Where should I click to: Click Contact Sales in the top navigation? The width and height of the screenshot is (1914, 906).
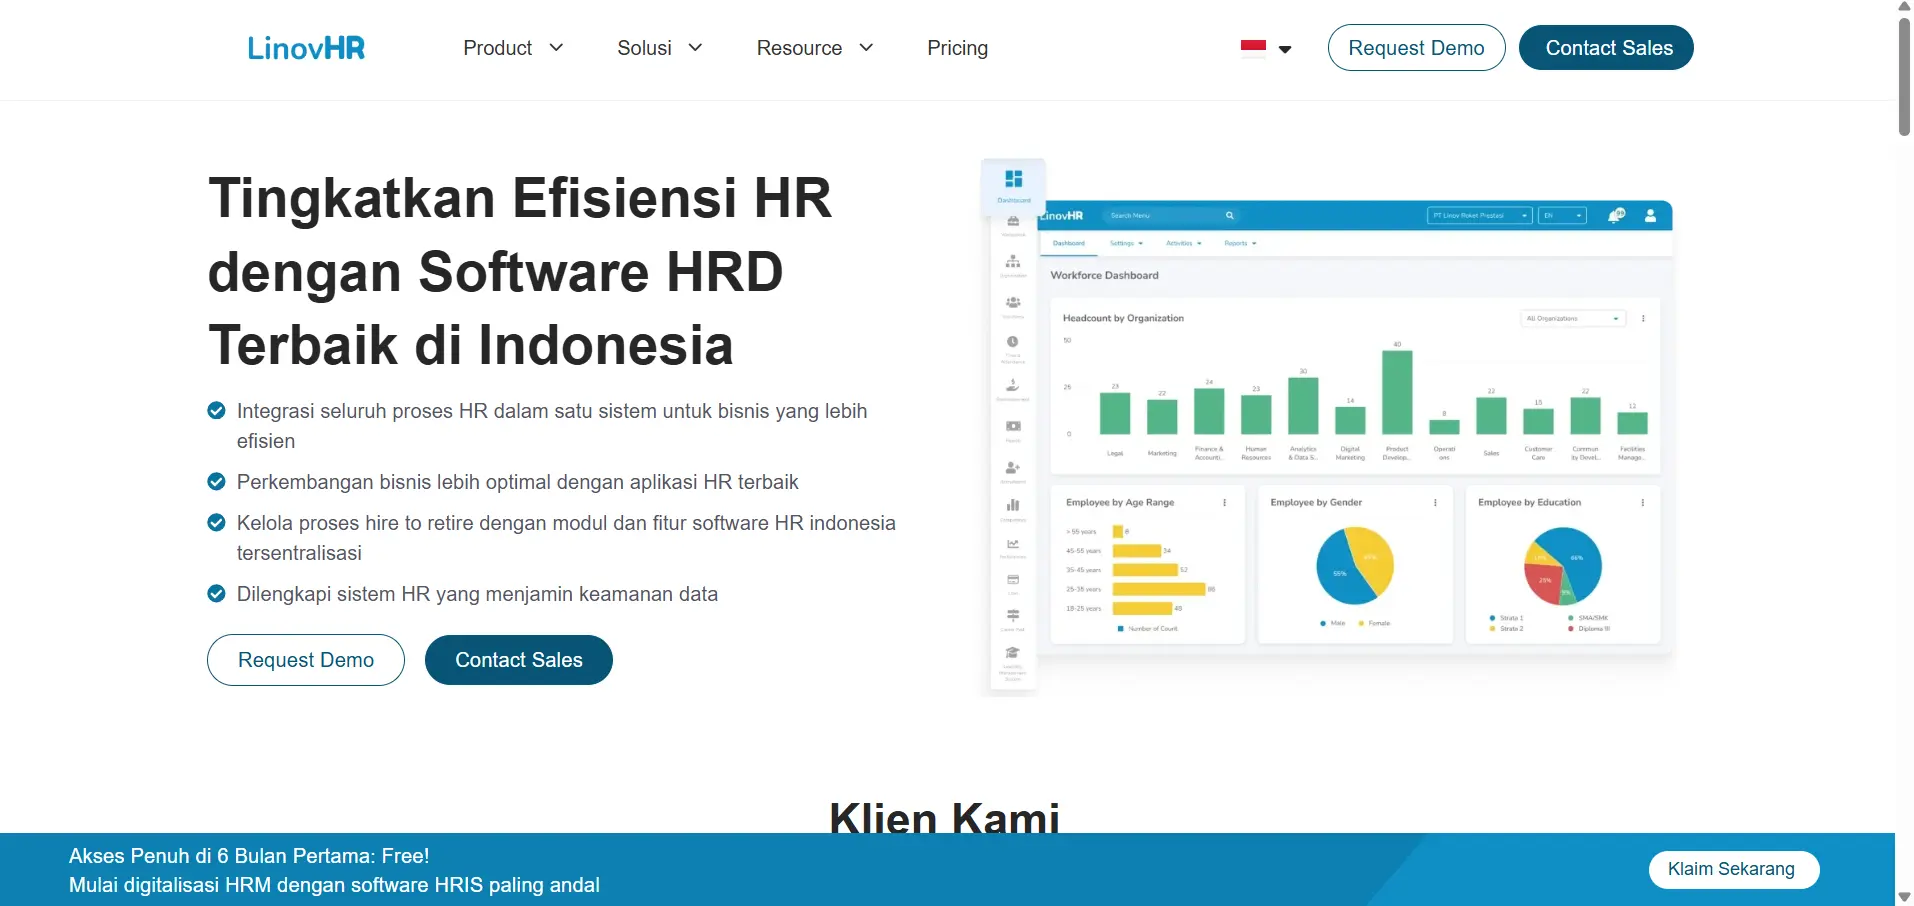click(x=1606, y=48)
